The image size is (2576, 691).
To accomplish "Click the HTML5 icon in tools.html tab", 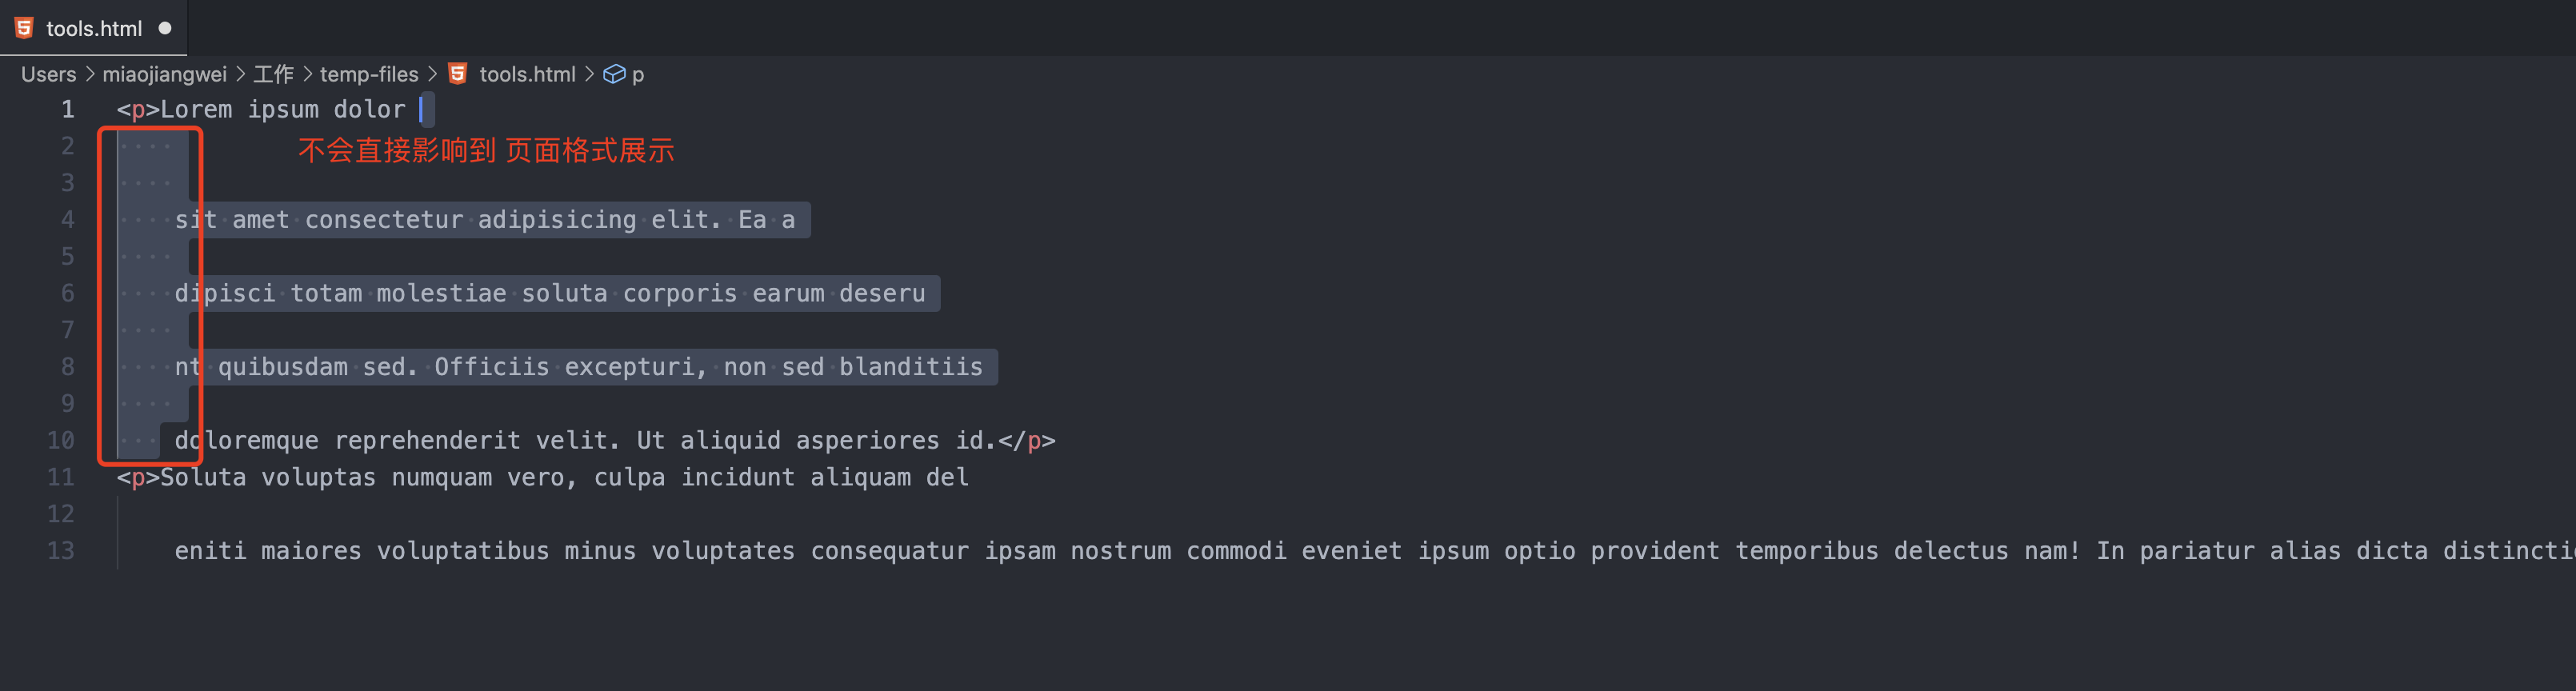I will [24, 28].
